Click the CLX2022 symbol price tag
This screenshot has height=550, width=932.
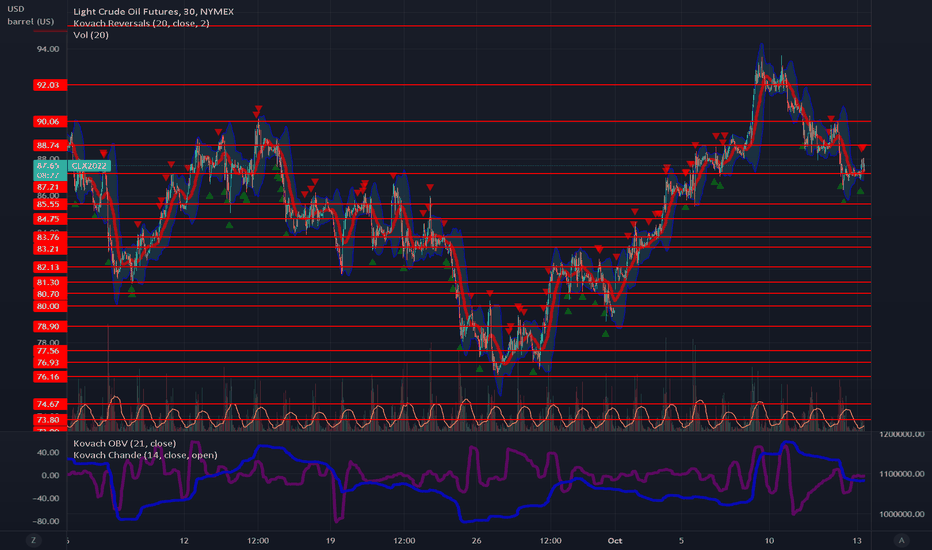(89, 166)
